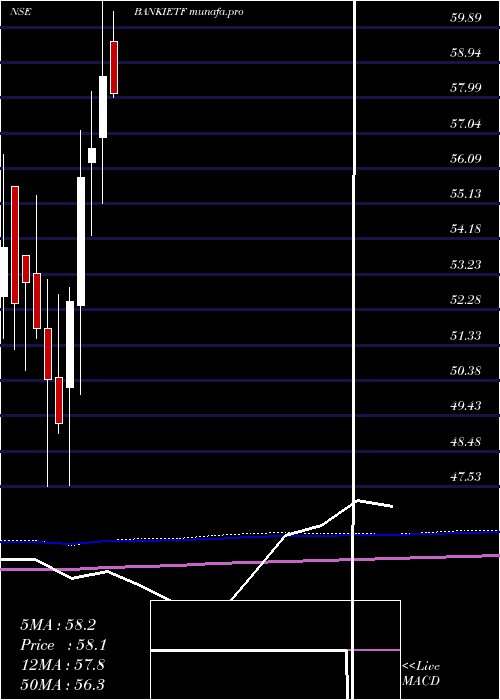Click the BANKIETF munafa.pro chart title
500x700 pixels.
coord(189,12)
